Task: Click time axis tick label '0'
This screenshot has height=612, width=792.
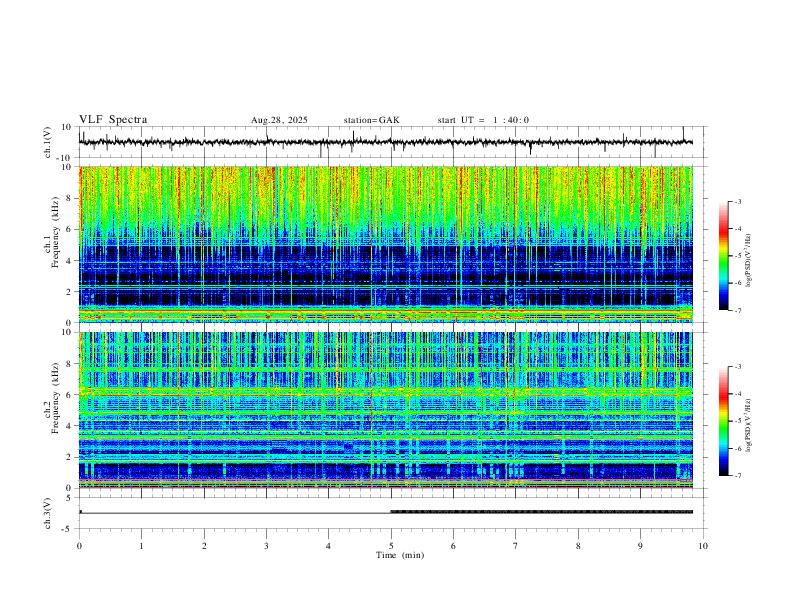Action: (79, 546)
